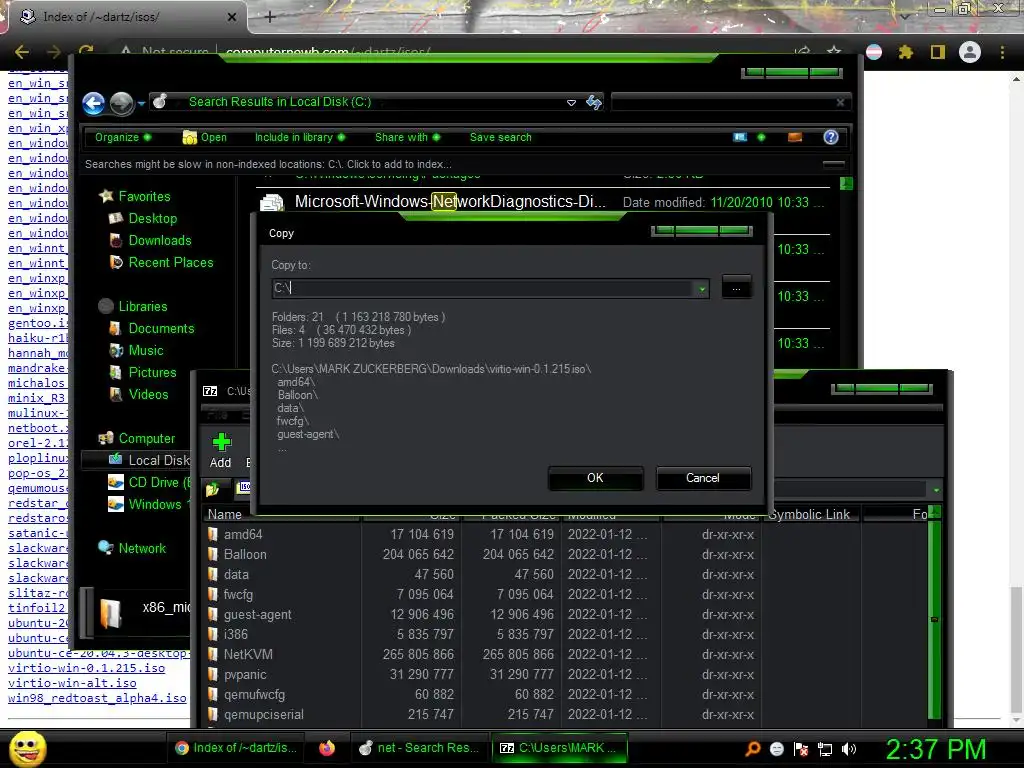Click the Symbolic Link column header

pos(811,515)
